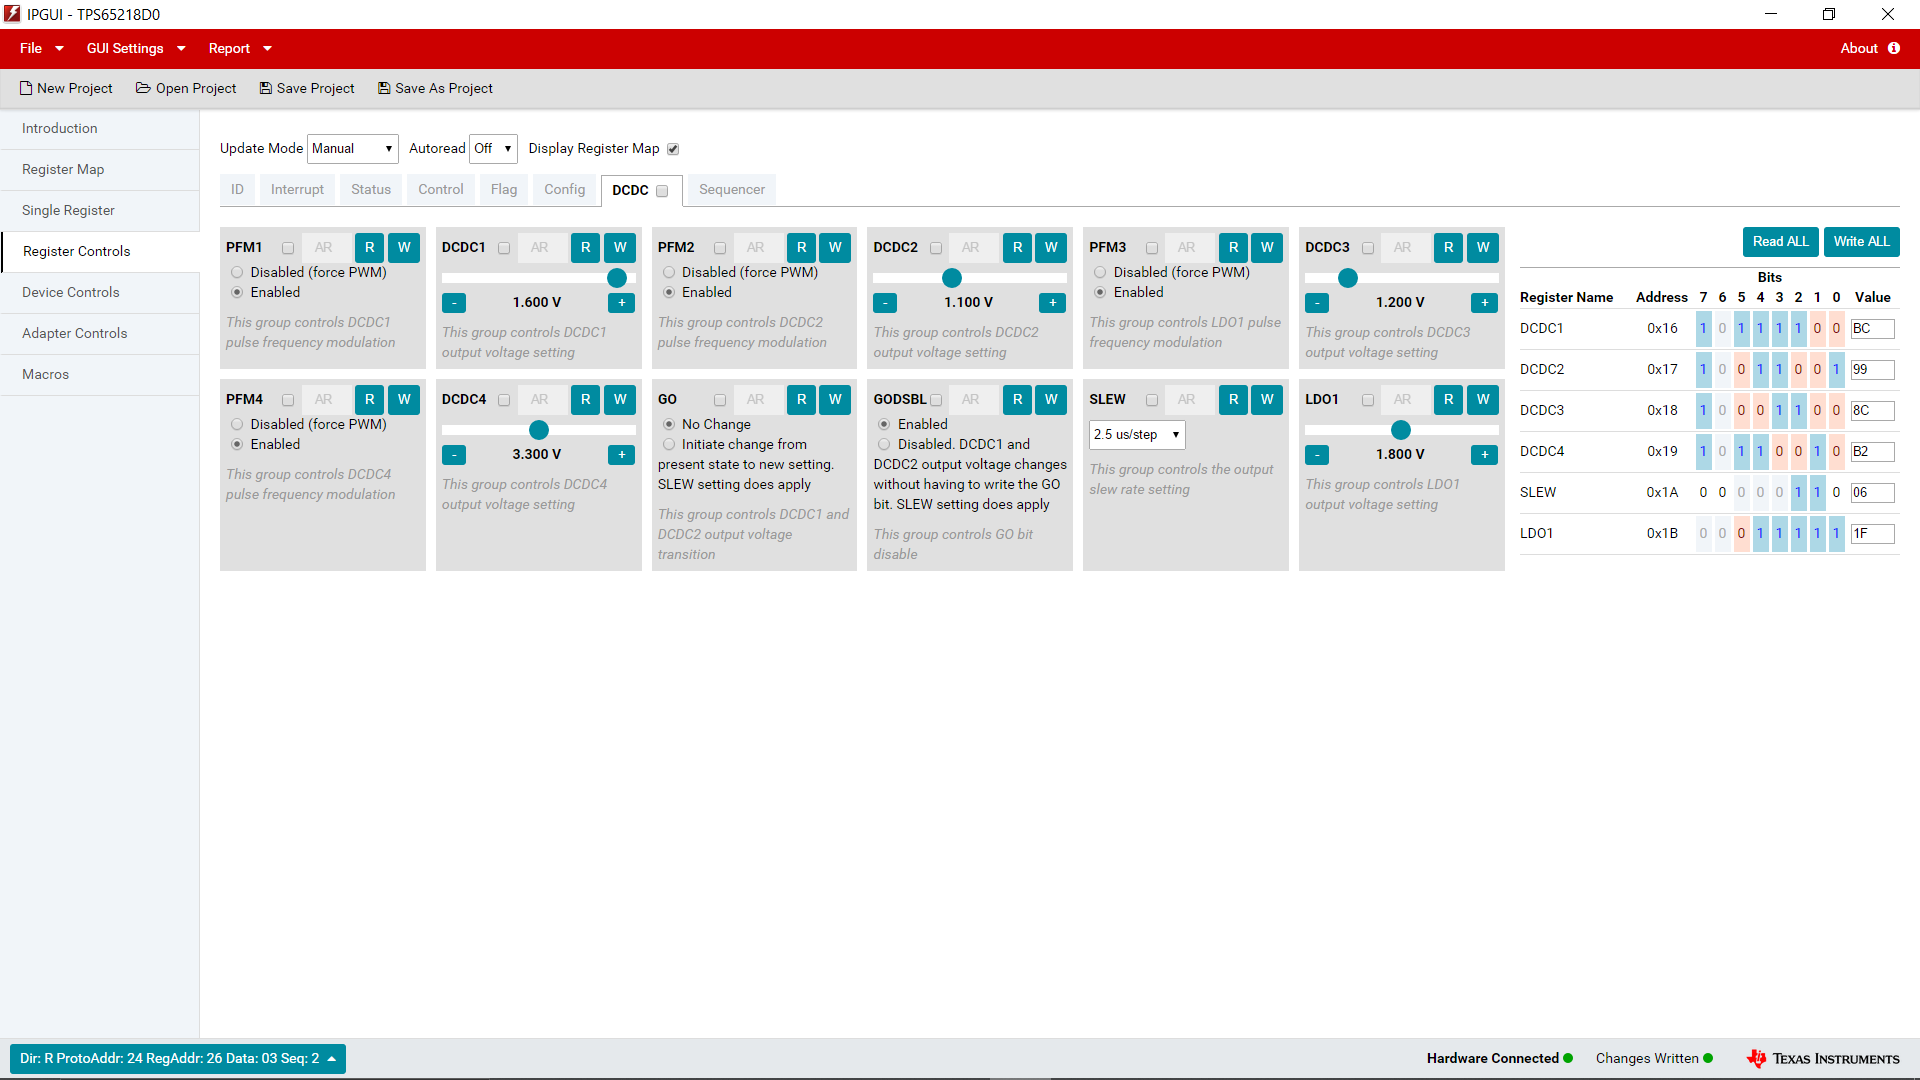The image size is (1920, 1080).
Task: Select Initiate change option in GO group
Action: (669, 444)
